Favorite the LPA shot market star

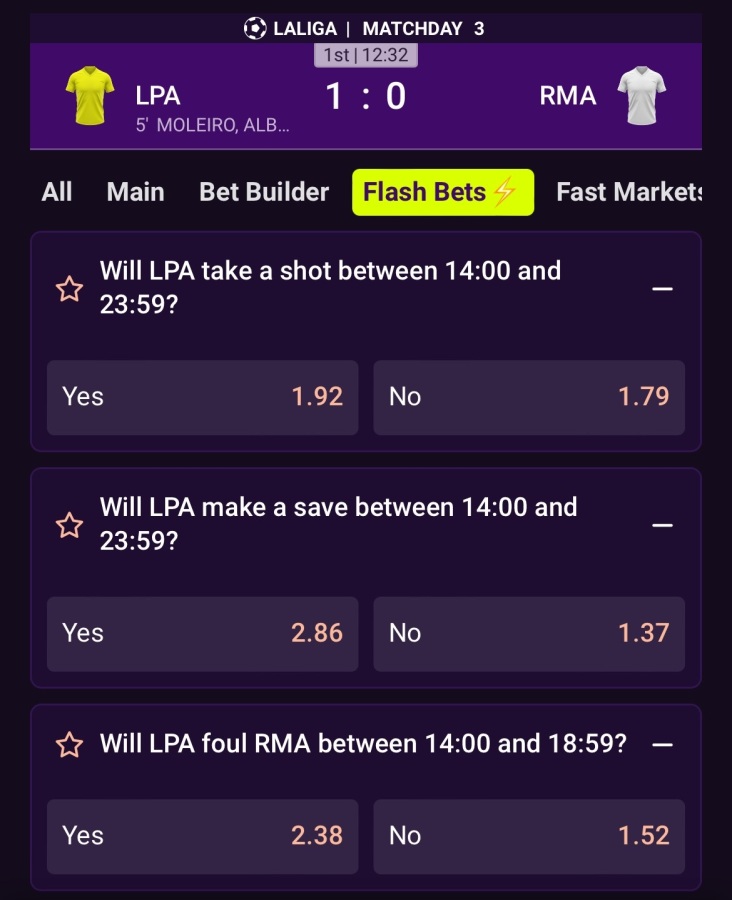[69, 290]
